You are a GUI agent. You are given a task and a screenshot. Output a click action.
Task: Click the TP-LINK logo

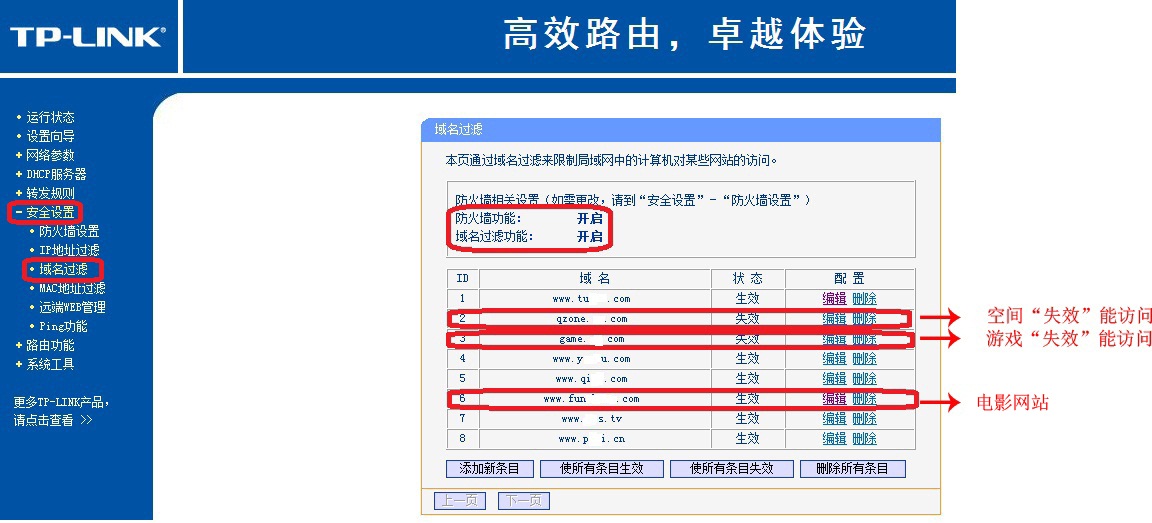pyautogui.click(x=88, y=38)
